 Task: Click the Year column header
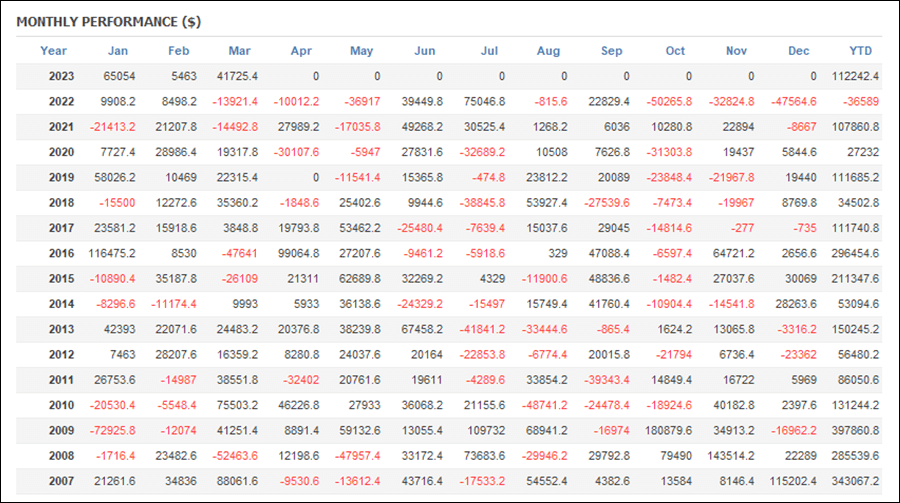click(x=53, y=51)
